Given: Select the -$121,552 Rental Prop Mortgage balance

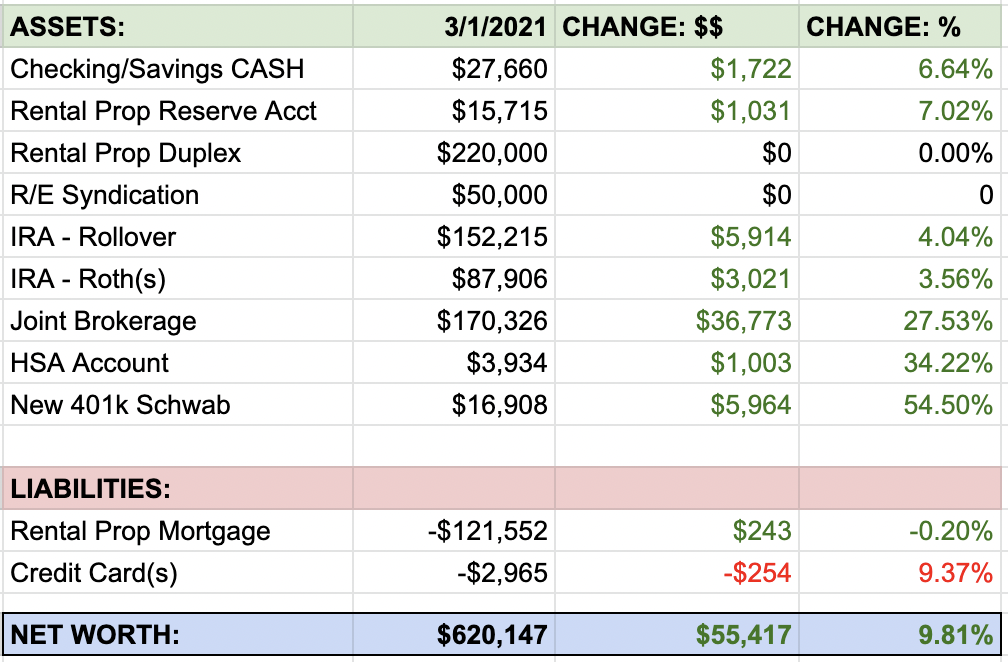Looking at the screenshot, I should coord(487,531).
